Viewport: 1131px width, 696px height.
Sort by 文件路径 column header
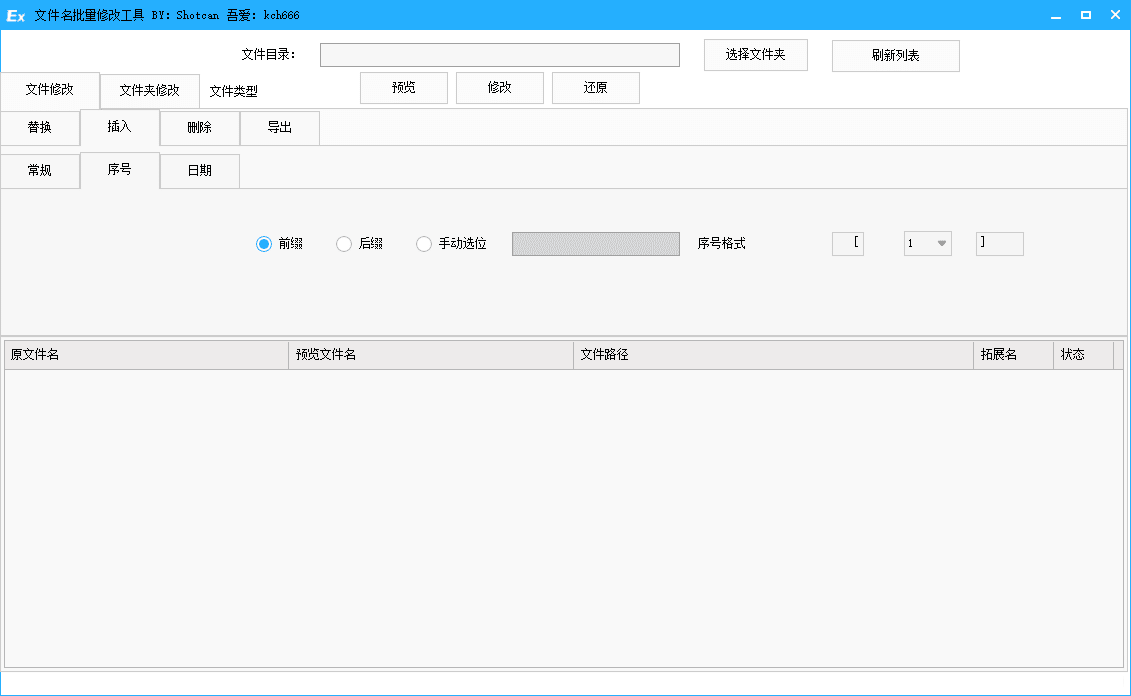point(774,355)
